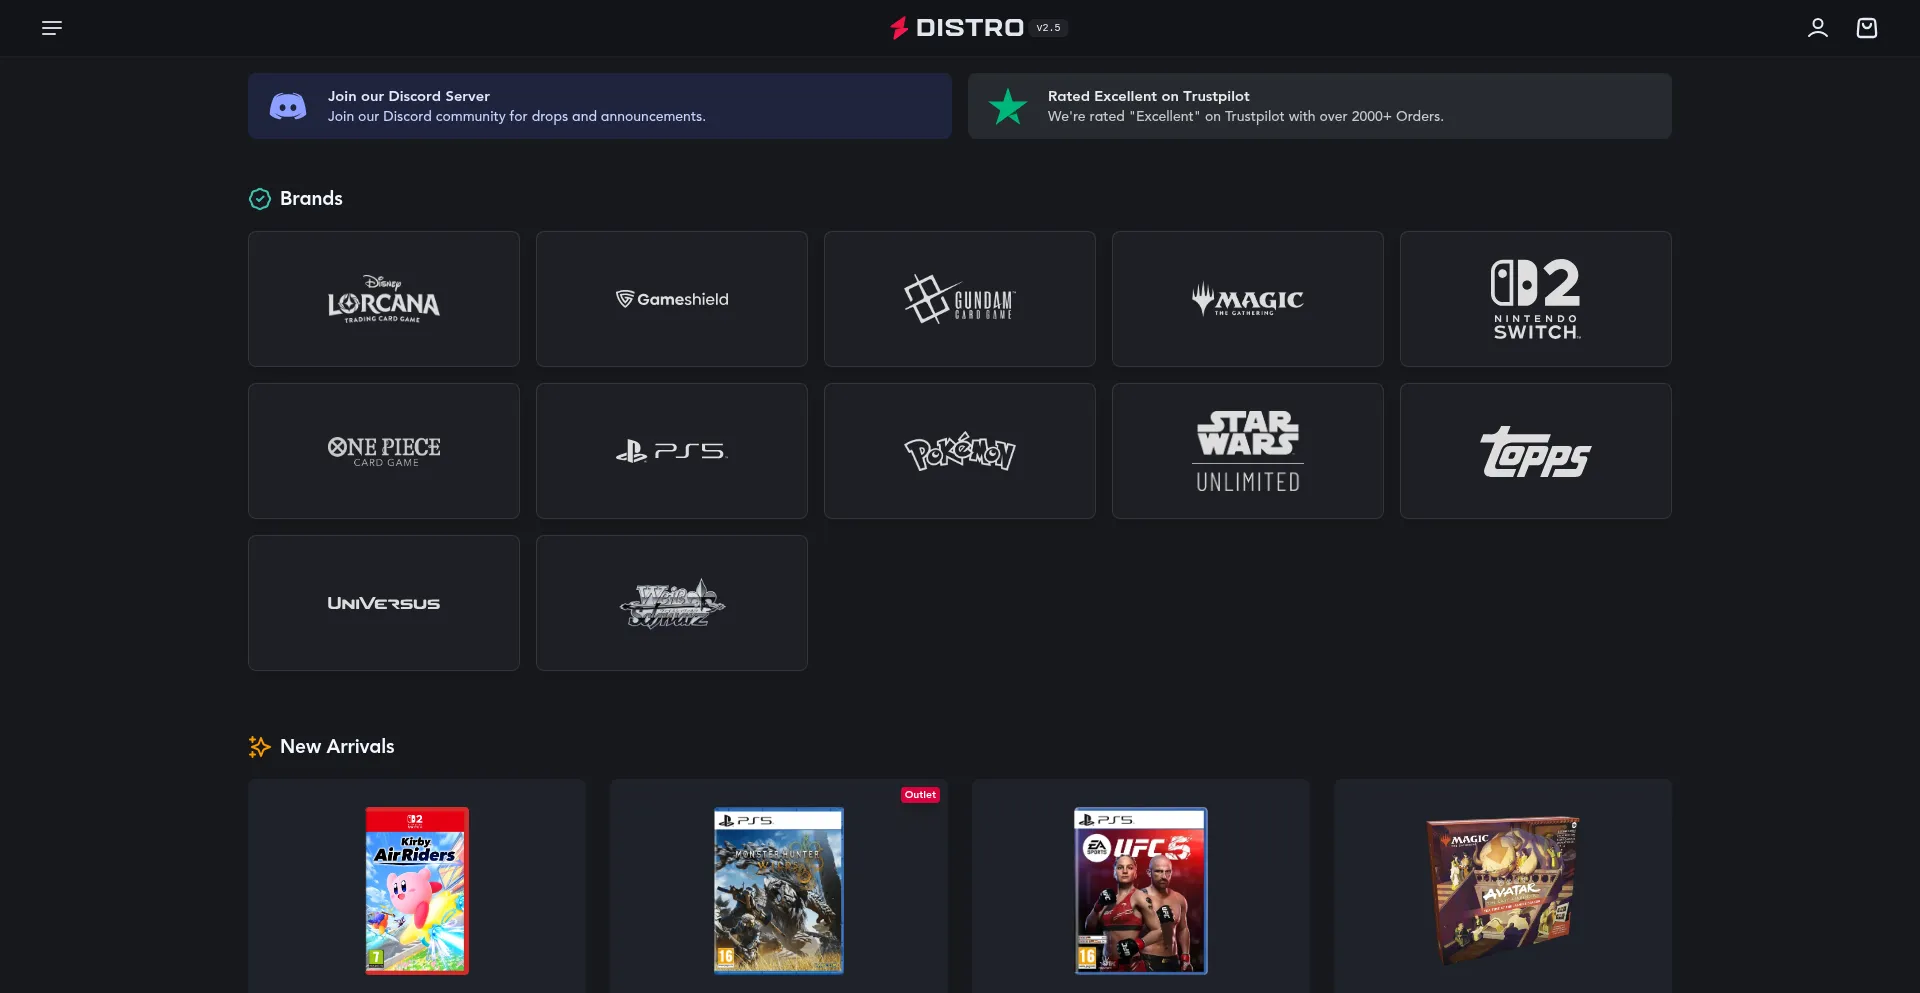Choose the PS5 brand tile

(671, 451)
